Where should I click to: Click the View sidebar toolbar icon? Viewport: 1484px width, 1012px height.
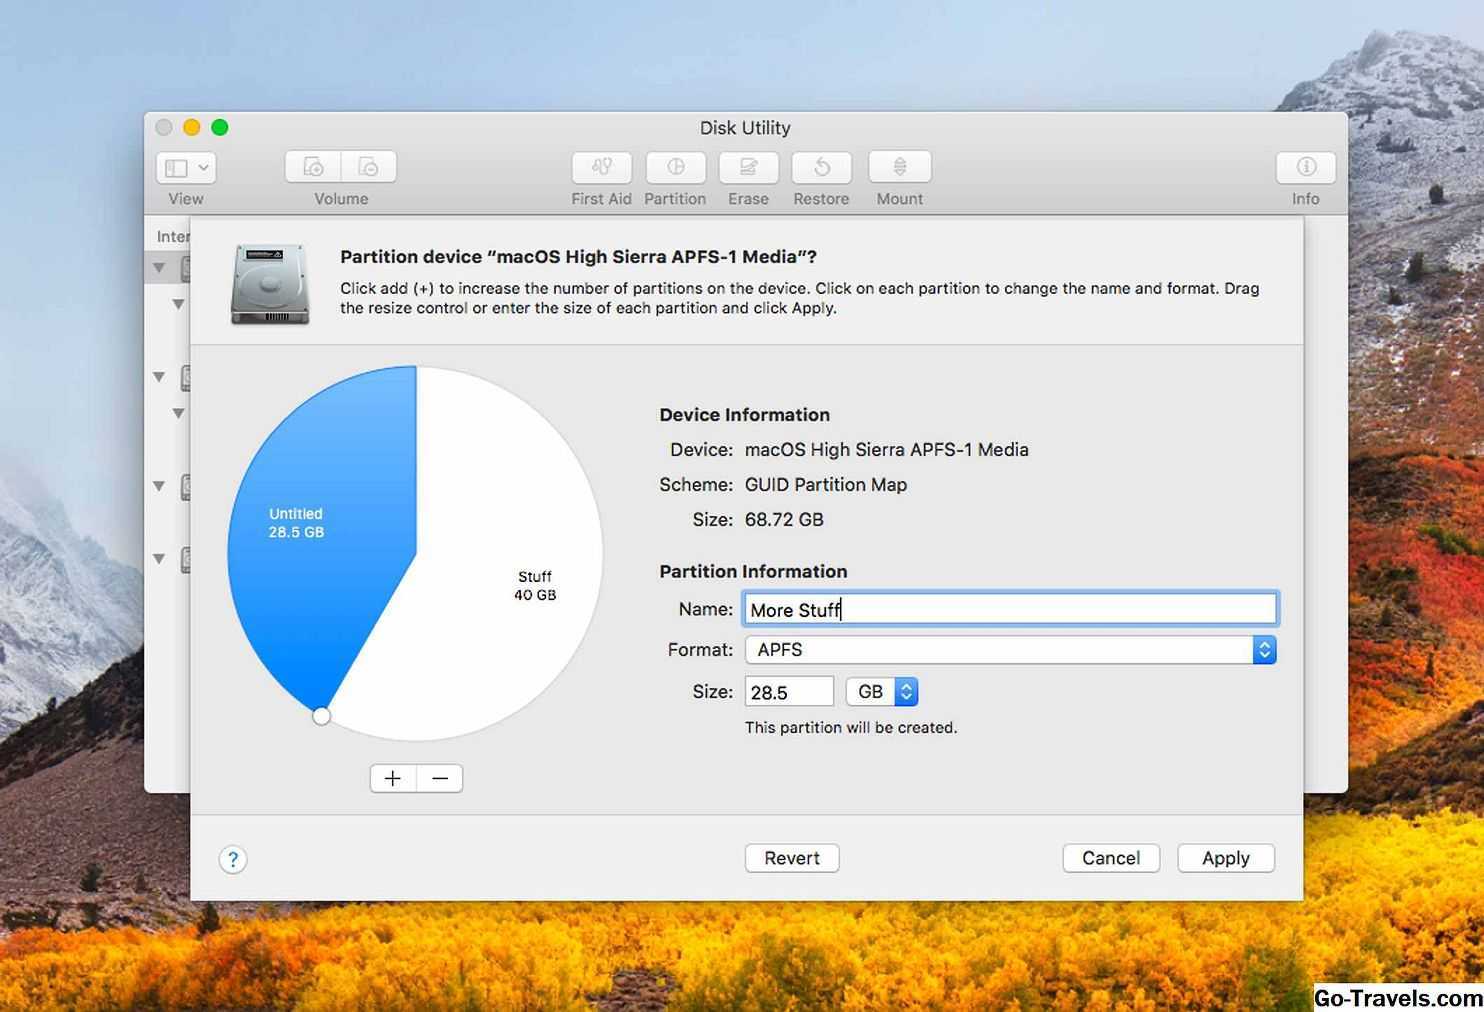point(176,168)
